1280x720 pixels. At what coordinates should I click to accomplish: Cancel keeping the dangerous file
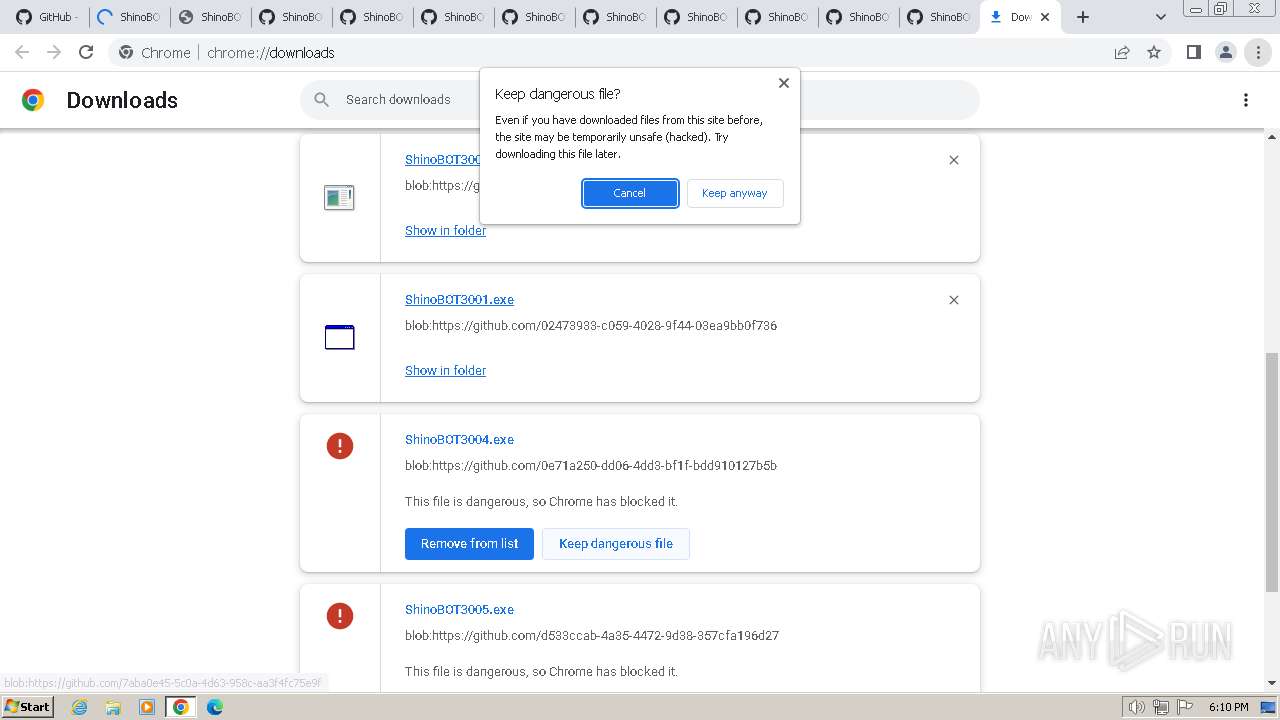coord(630,193)
